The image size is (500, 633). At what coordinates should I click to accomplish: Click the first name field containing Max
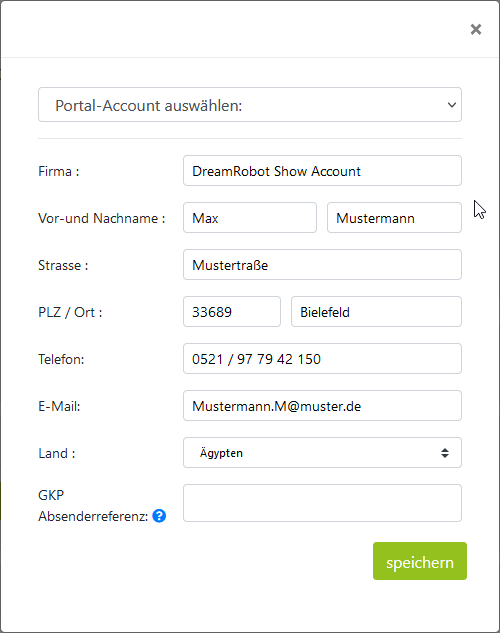250,218
